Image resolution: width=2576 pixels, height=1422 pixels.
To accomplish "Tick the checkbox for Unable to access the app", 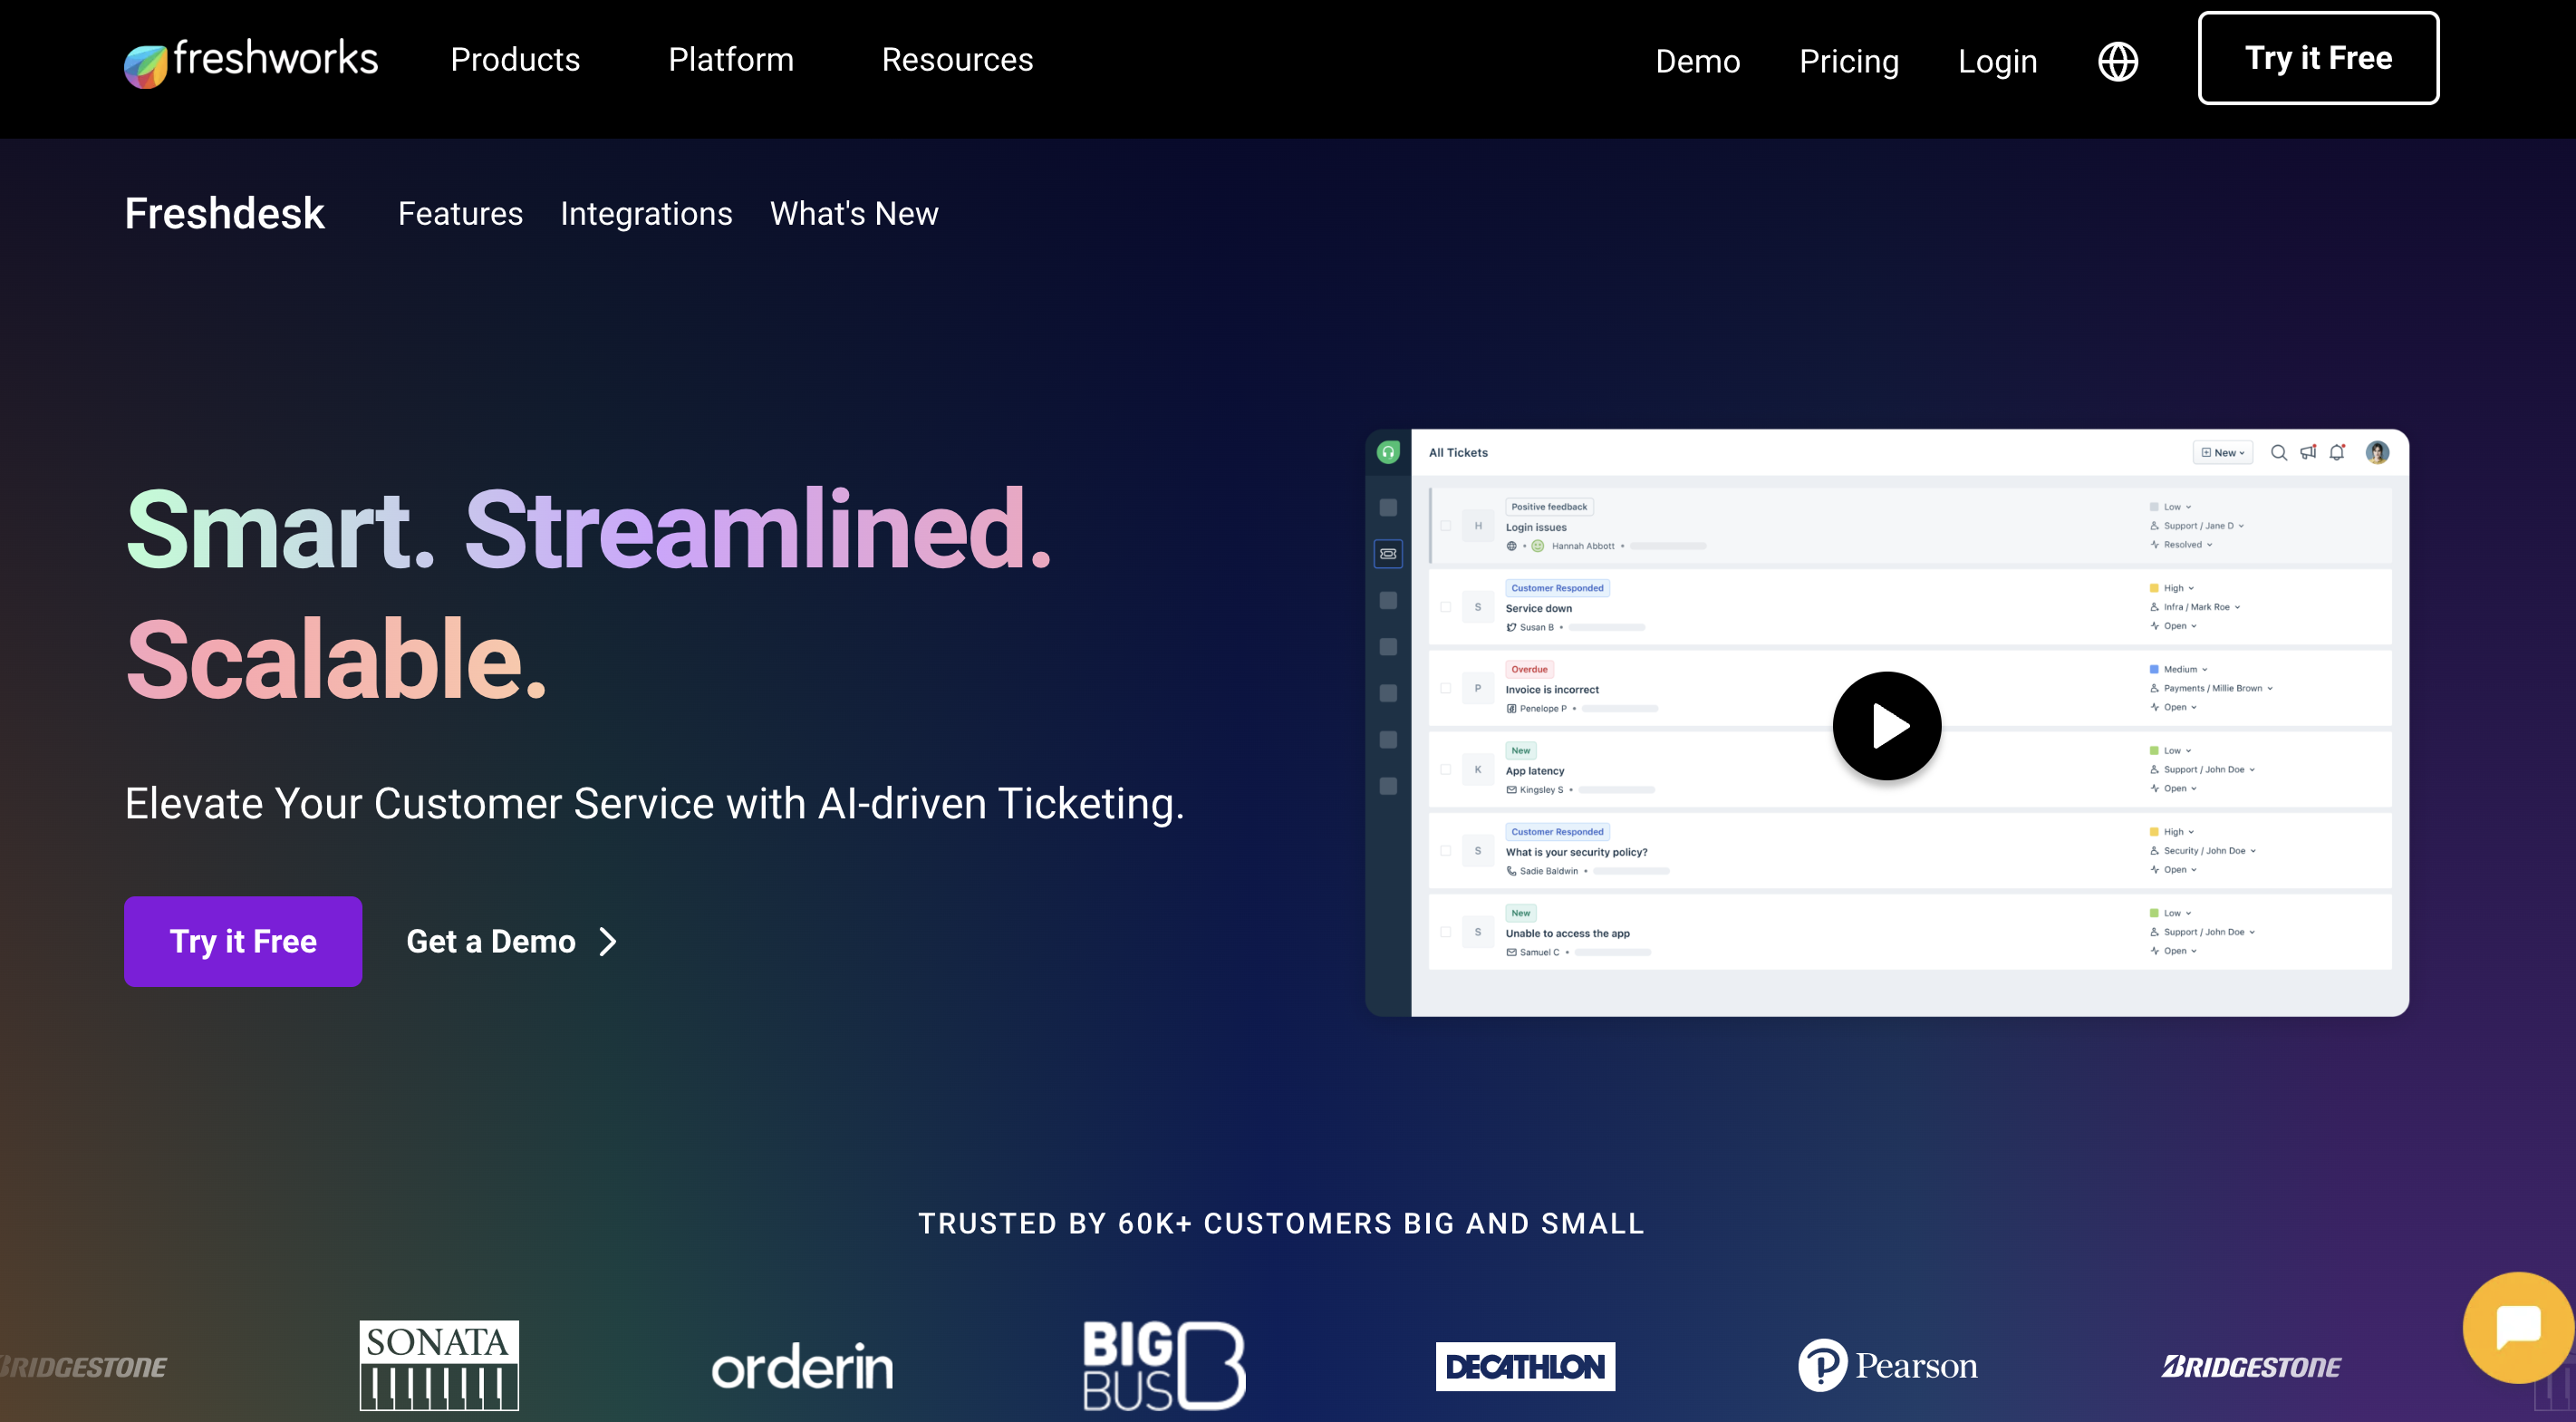I will (1445, 931).
